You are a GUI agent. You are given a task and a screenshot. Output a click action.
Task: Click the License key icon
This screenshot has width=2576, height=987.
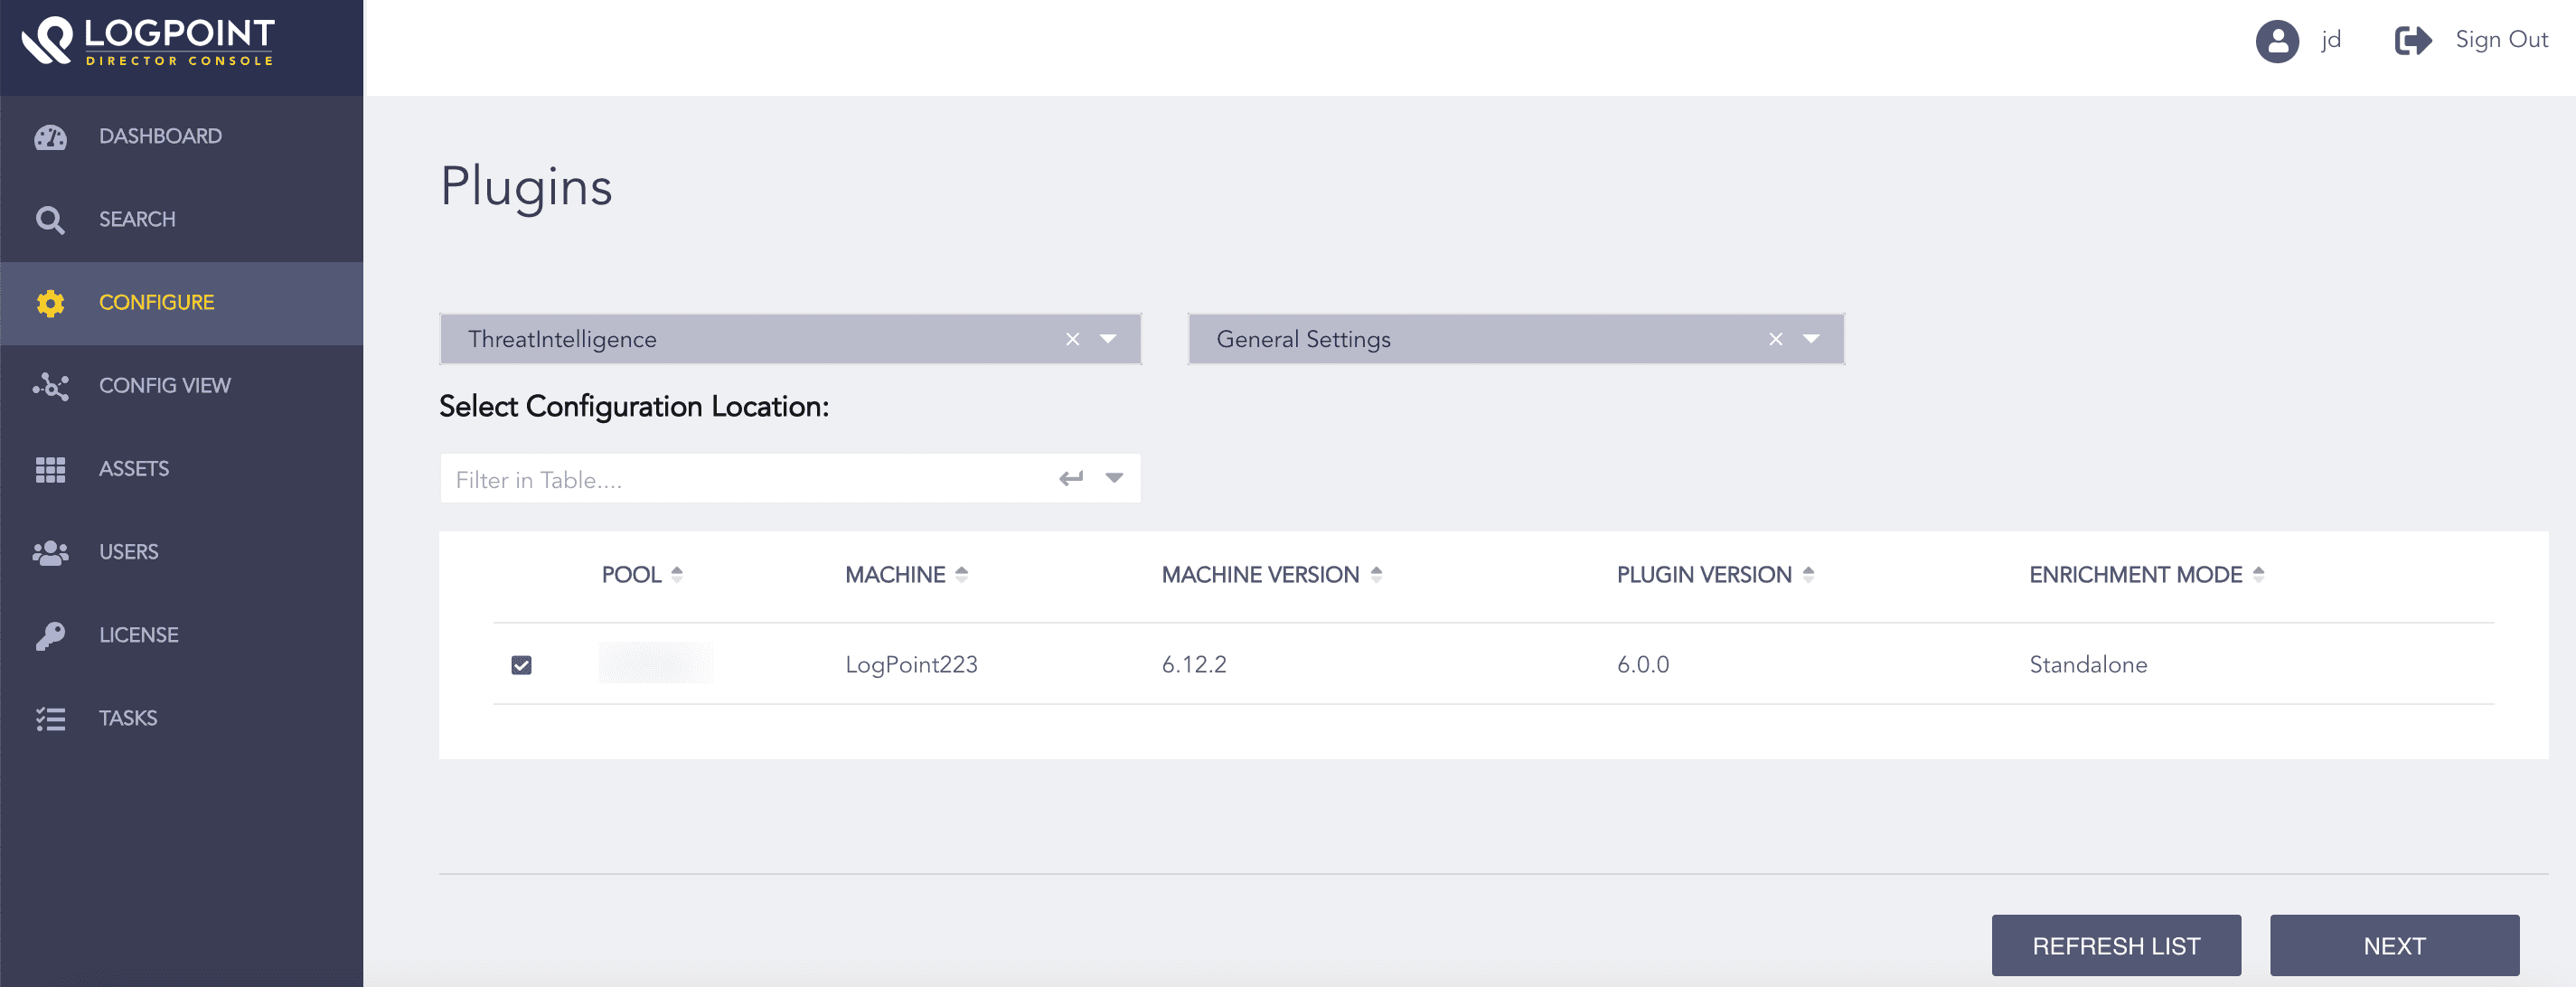(x=50, y=634)
